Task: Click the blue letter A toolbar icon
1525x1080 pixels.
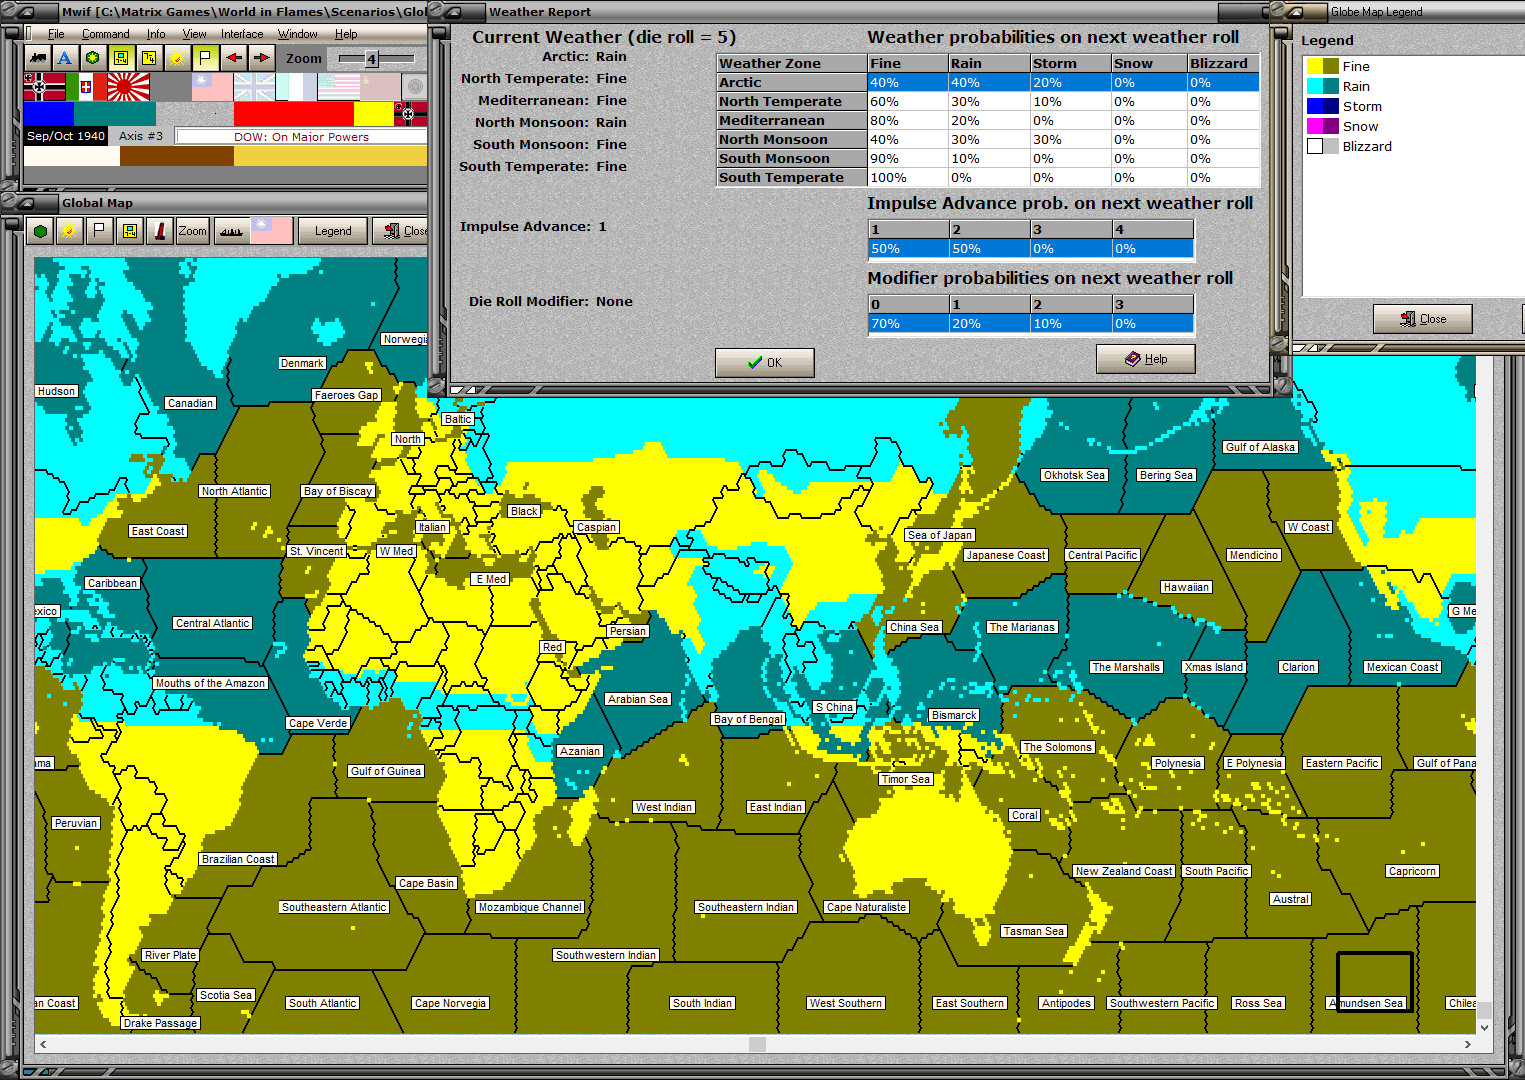Action: 65,58
